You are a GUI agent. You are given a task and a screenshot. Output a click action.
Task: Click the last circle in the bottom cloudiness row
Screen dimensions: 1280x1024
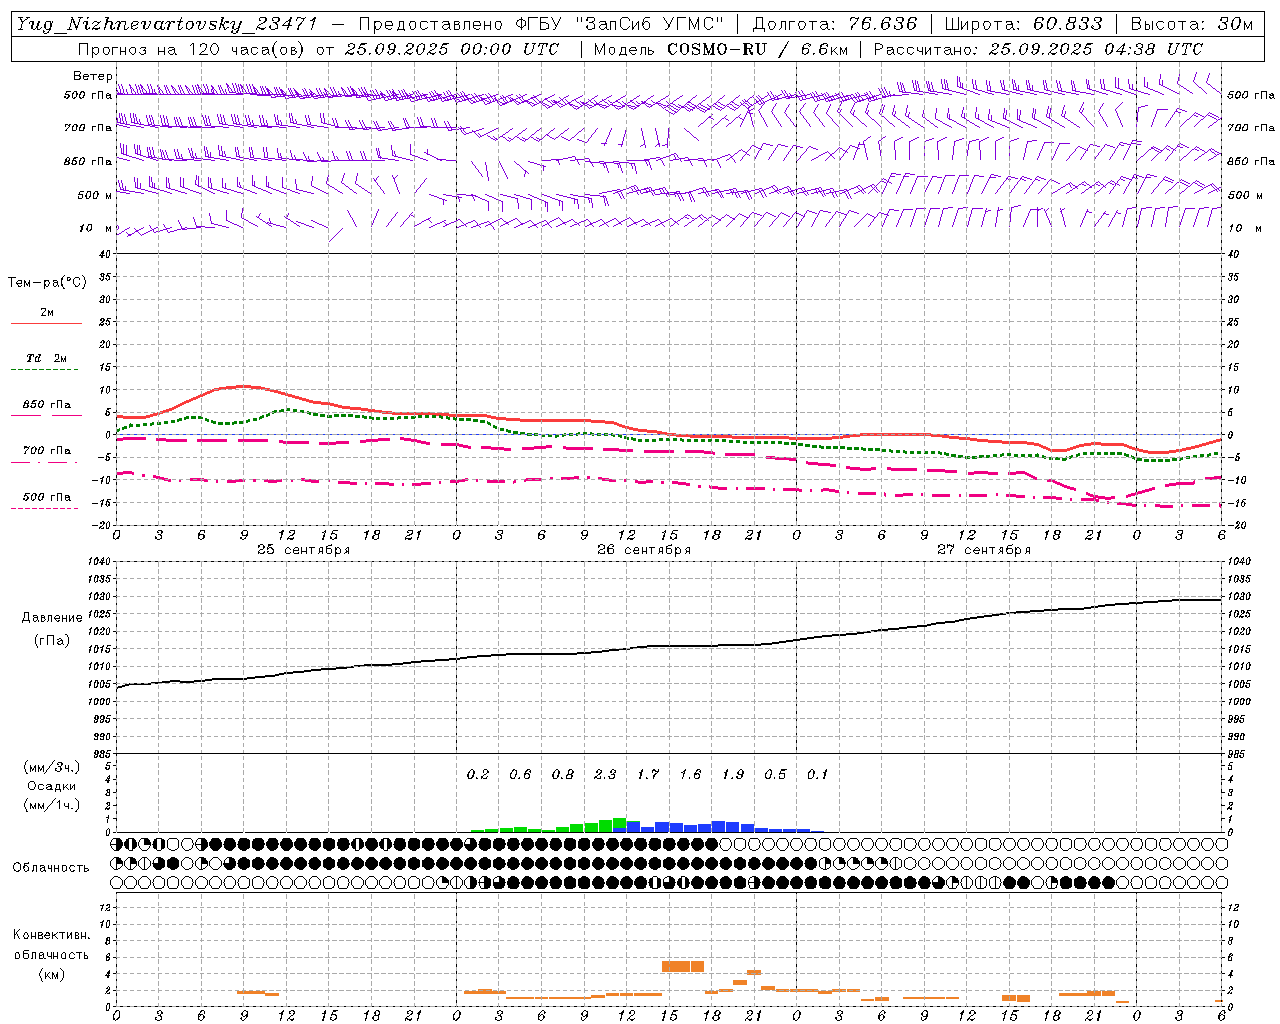1221,882
